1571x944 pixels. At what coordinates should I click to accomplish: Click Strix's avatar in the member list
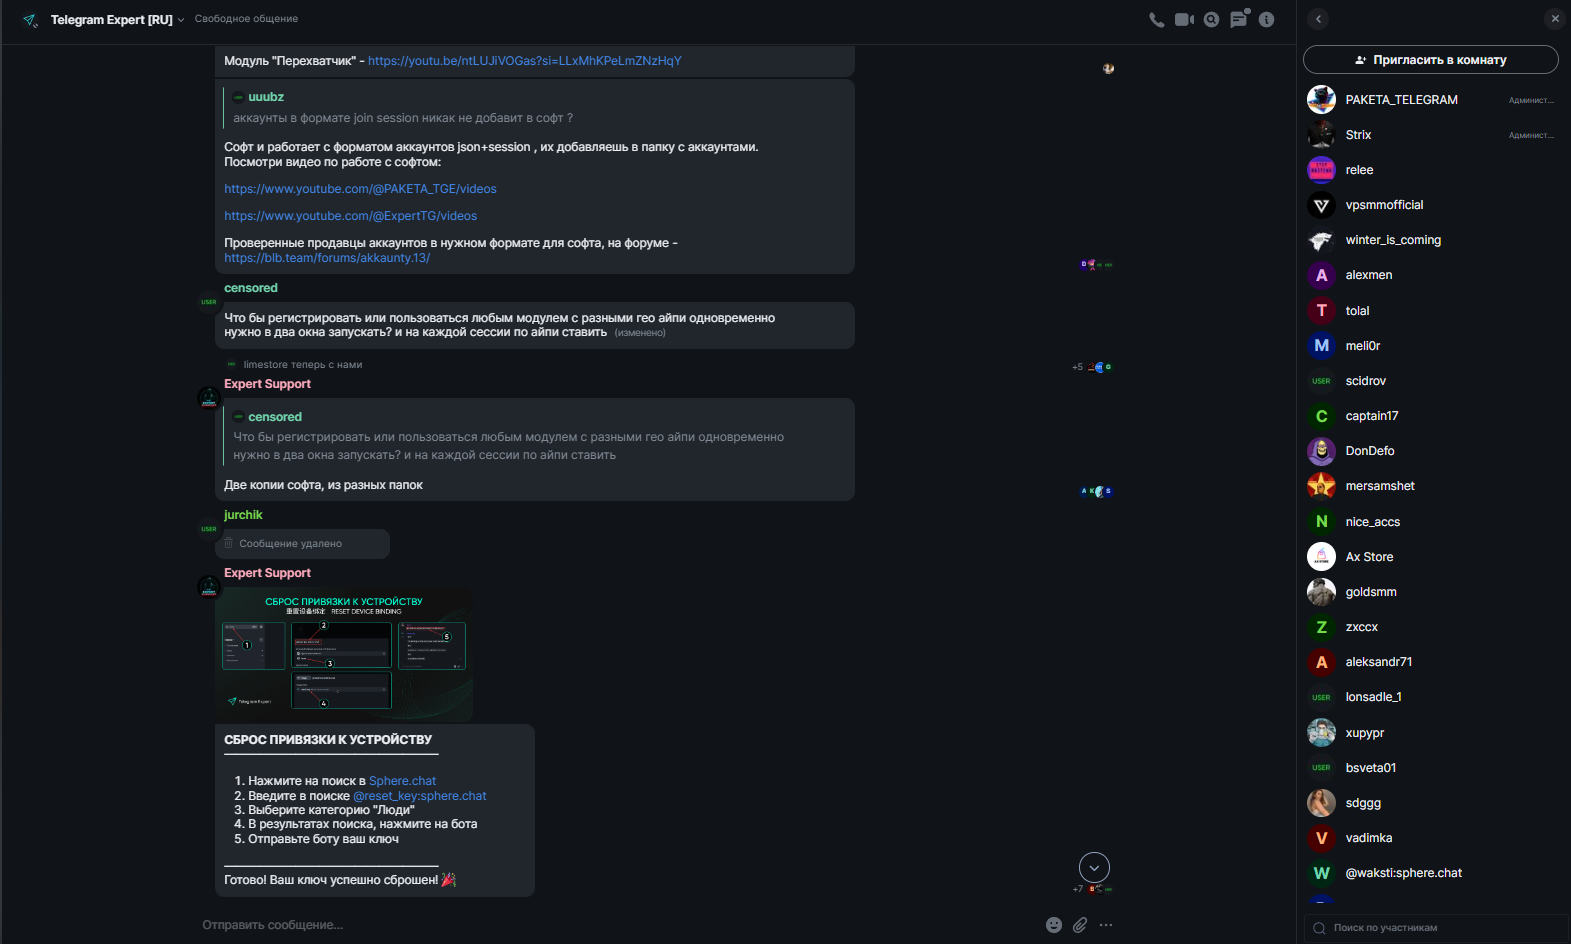pyautogui.click(x=1321, y=135)
